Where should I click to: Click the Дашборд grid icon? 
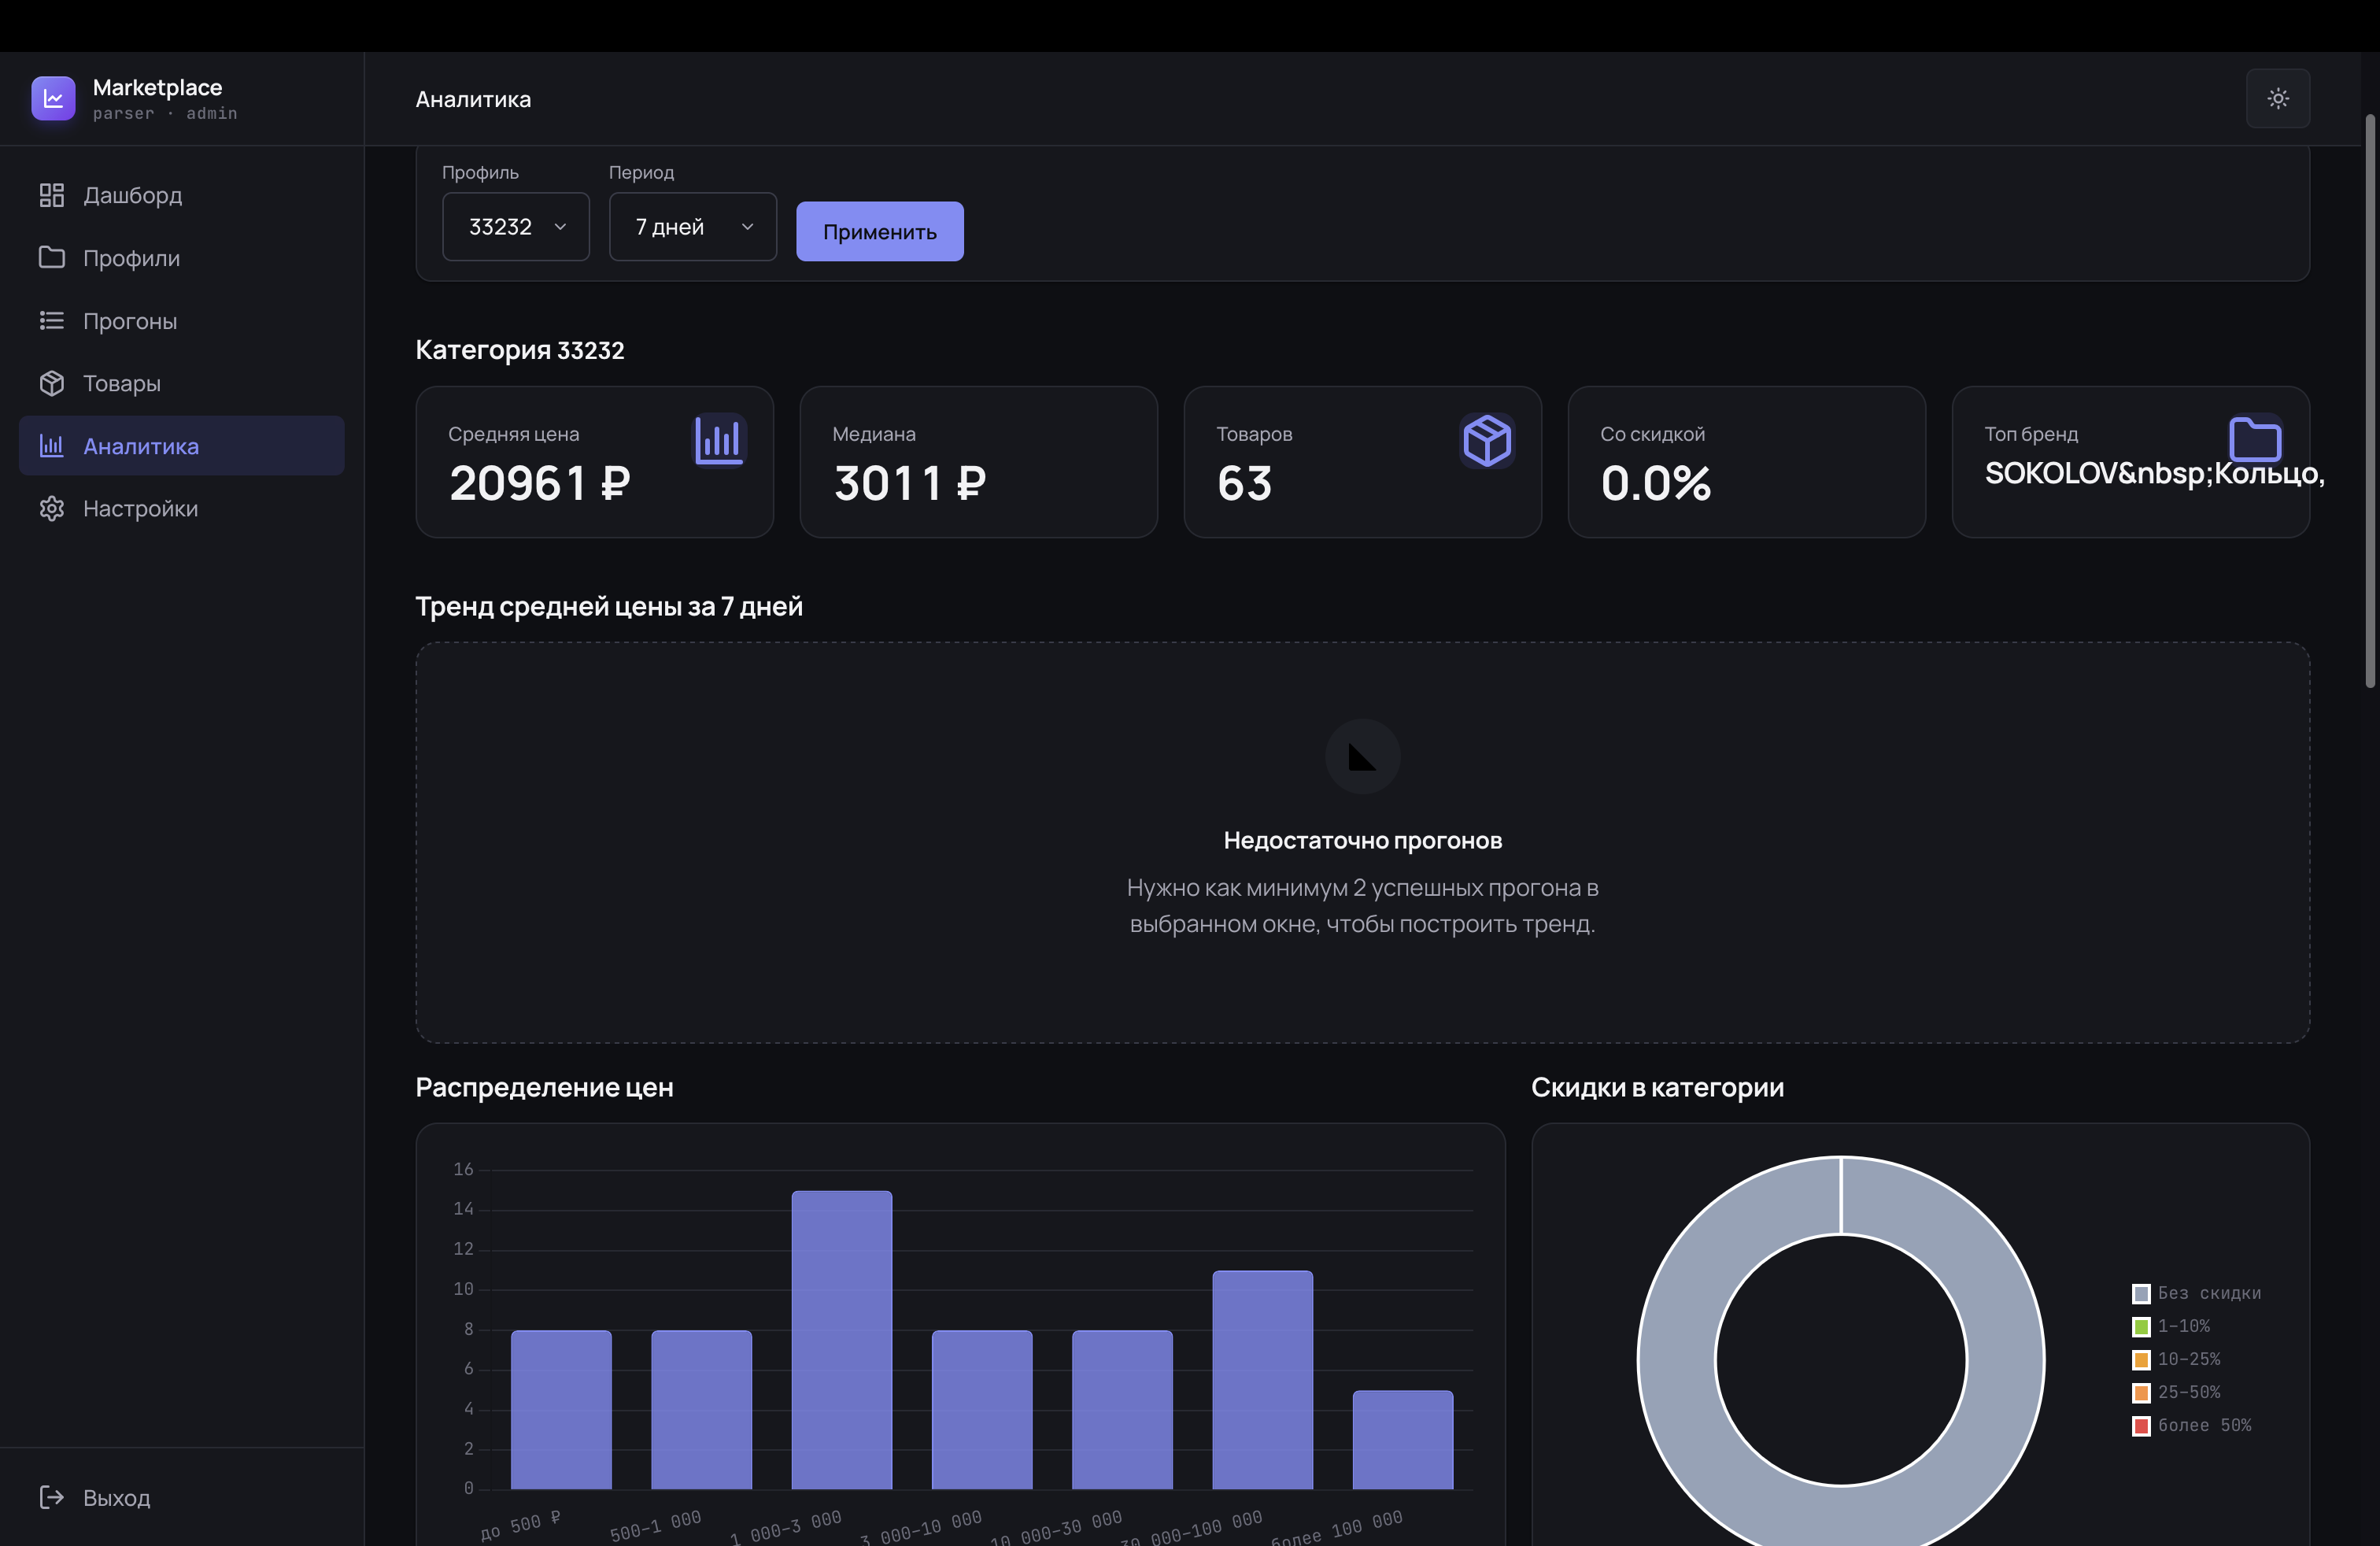click(x=52, y=195)
